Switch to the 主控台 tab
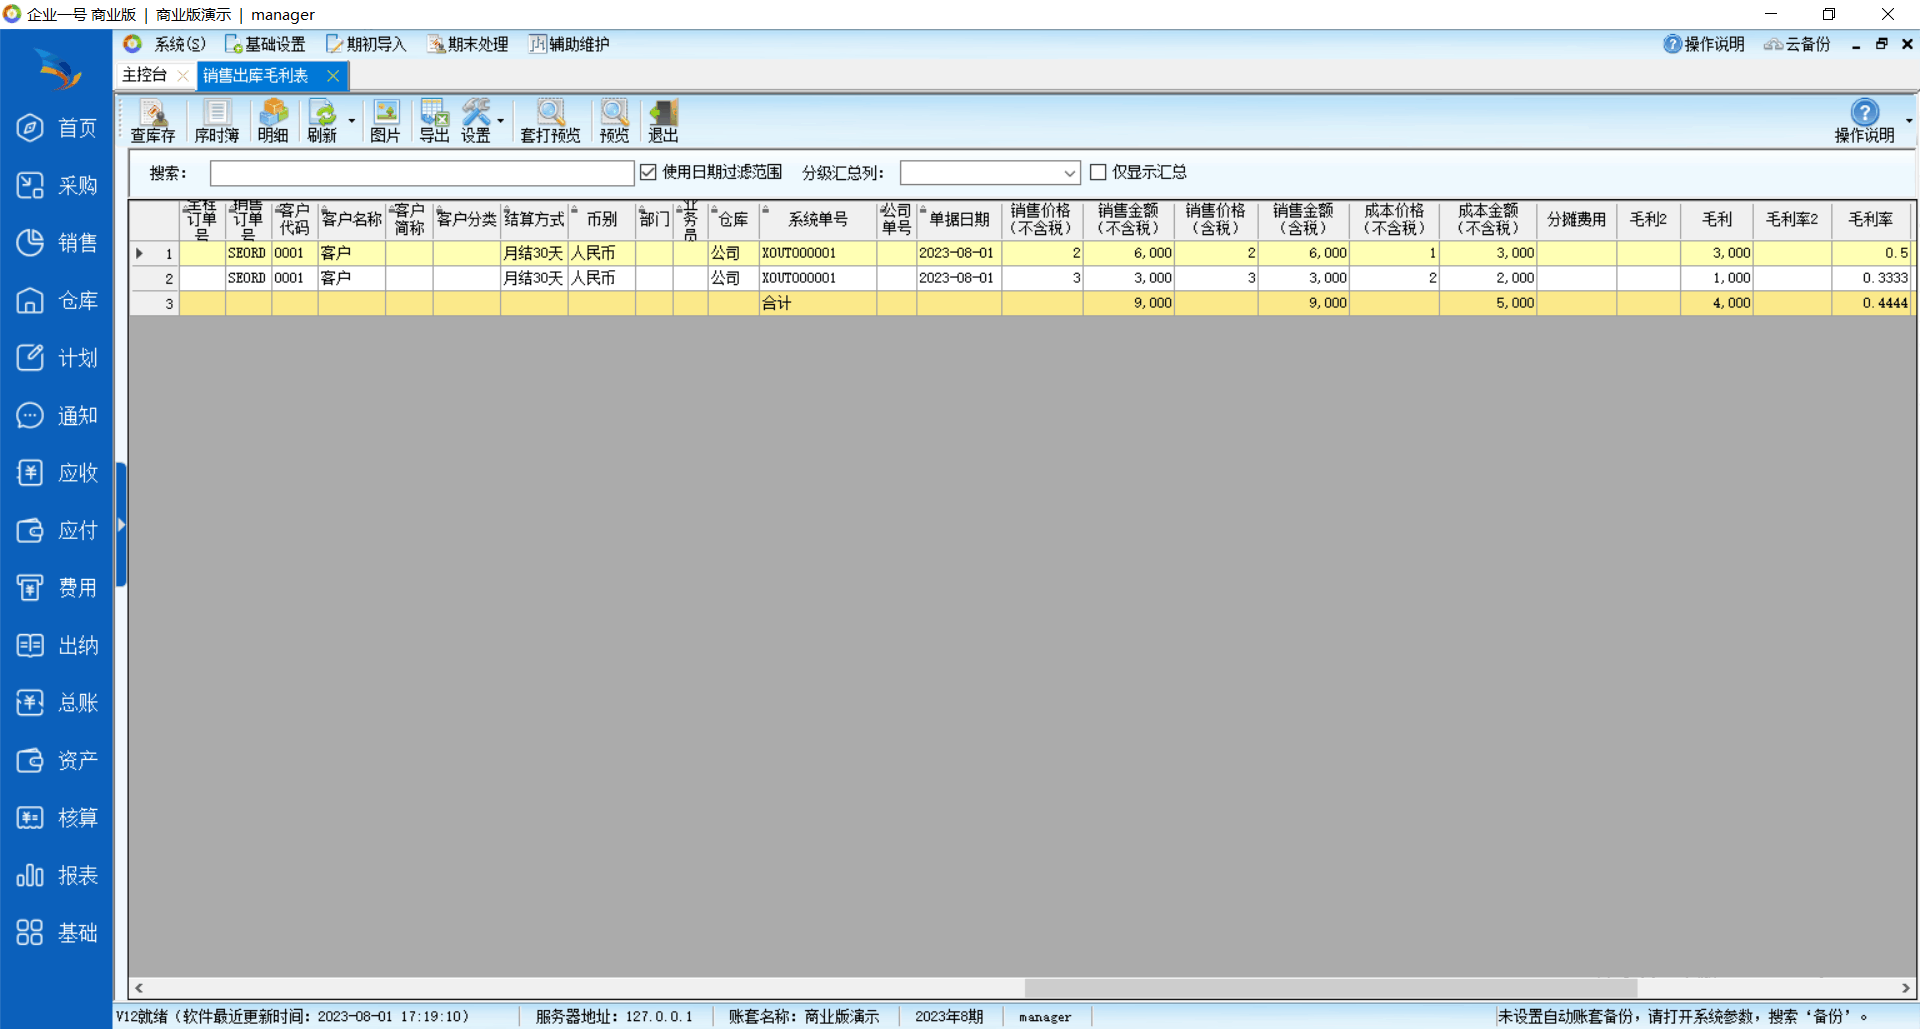 pyautogui.click(x=145, y=75)
